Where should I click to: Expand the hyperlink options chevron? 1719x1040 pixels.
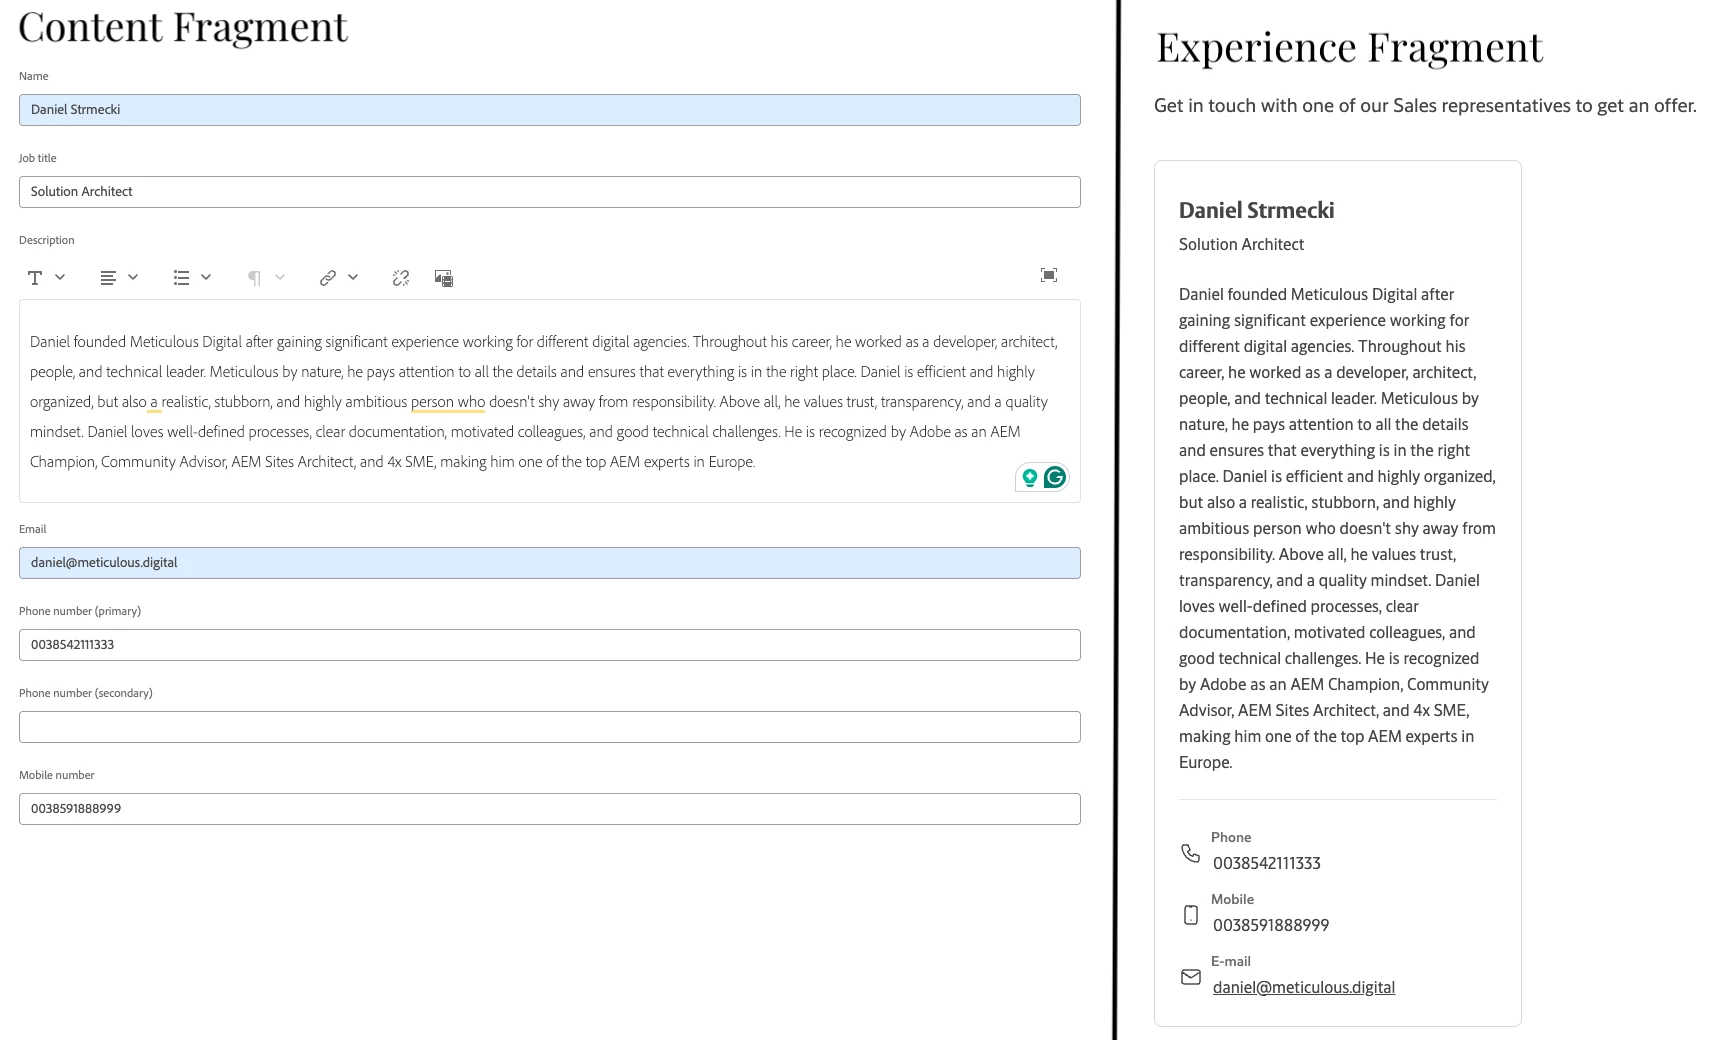[353, 277]
